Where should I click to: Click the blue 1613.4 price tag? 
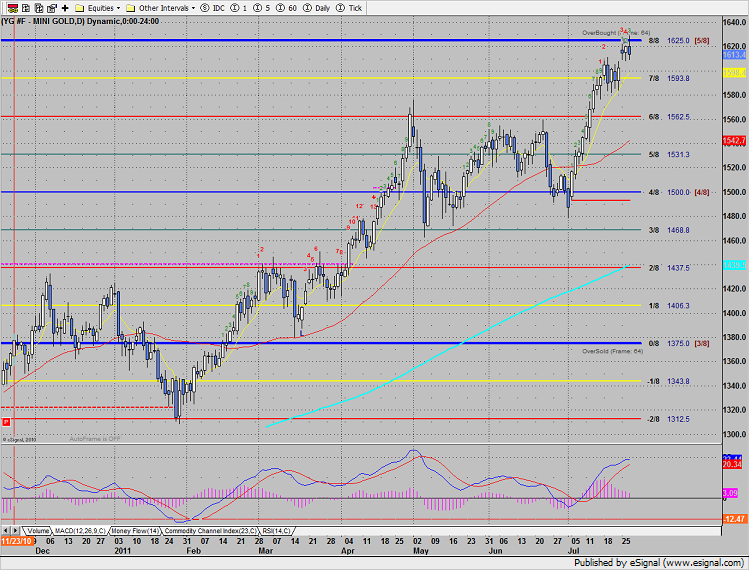734,55
